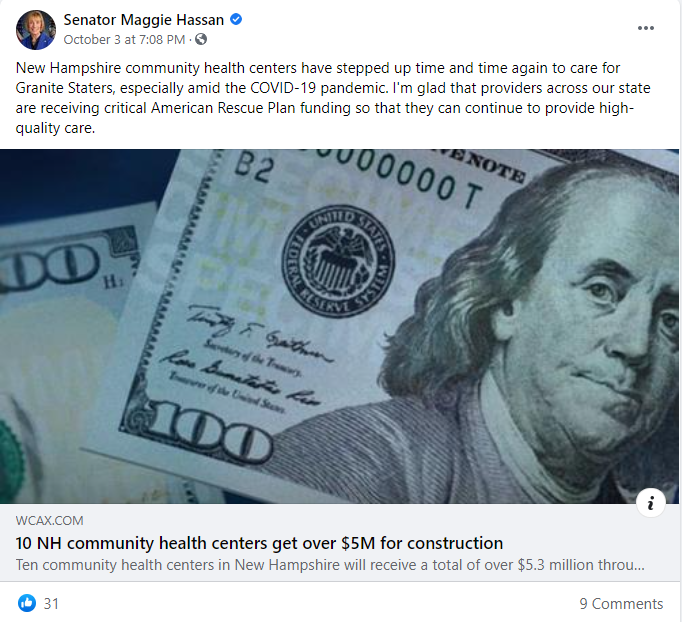Open '10 NH community health centers' headline

point(259,543)
